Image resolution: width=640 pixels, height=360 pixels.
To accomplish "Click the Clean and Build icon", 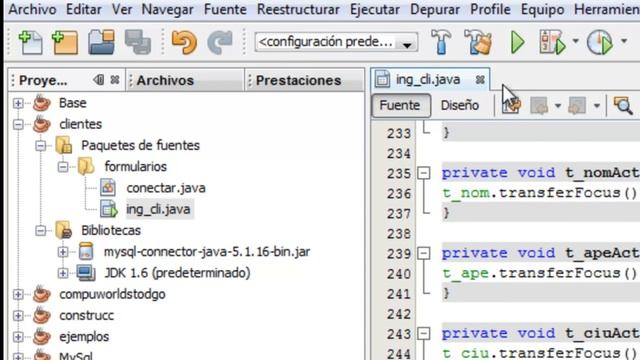I will [x=478, y=42].
